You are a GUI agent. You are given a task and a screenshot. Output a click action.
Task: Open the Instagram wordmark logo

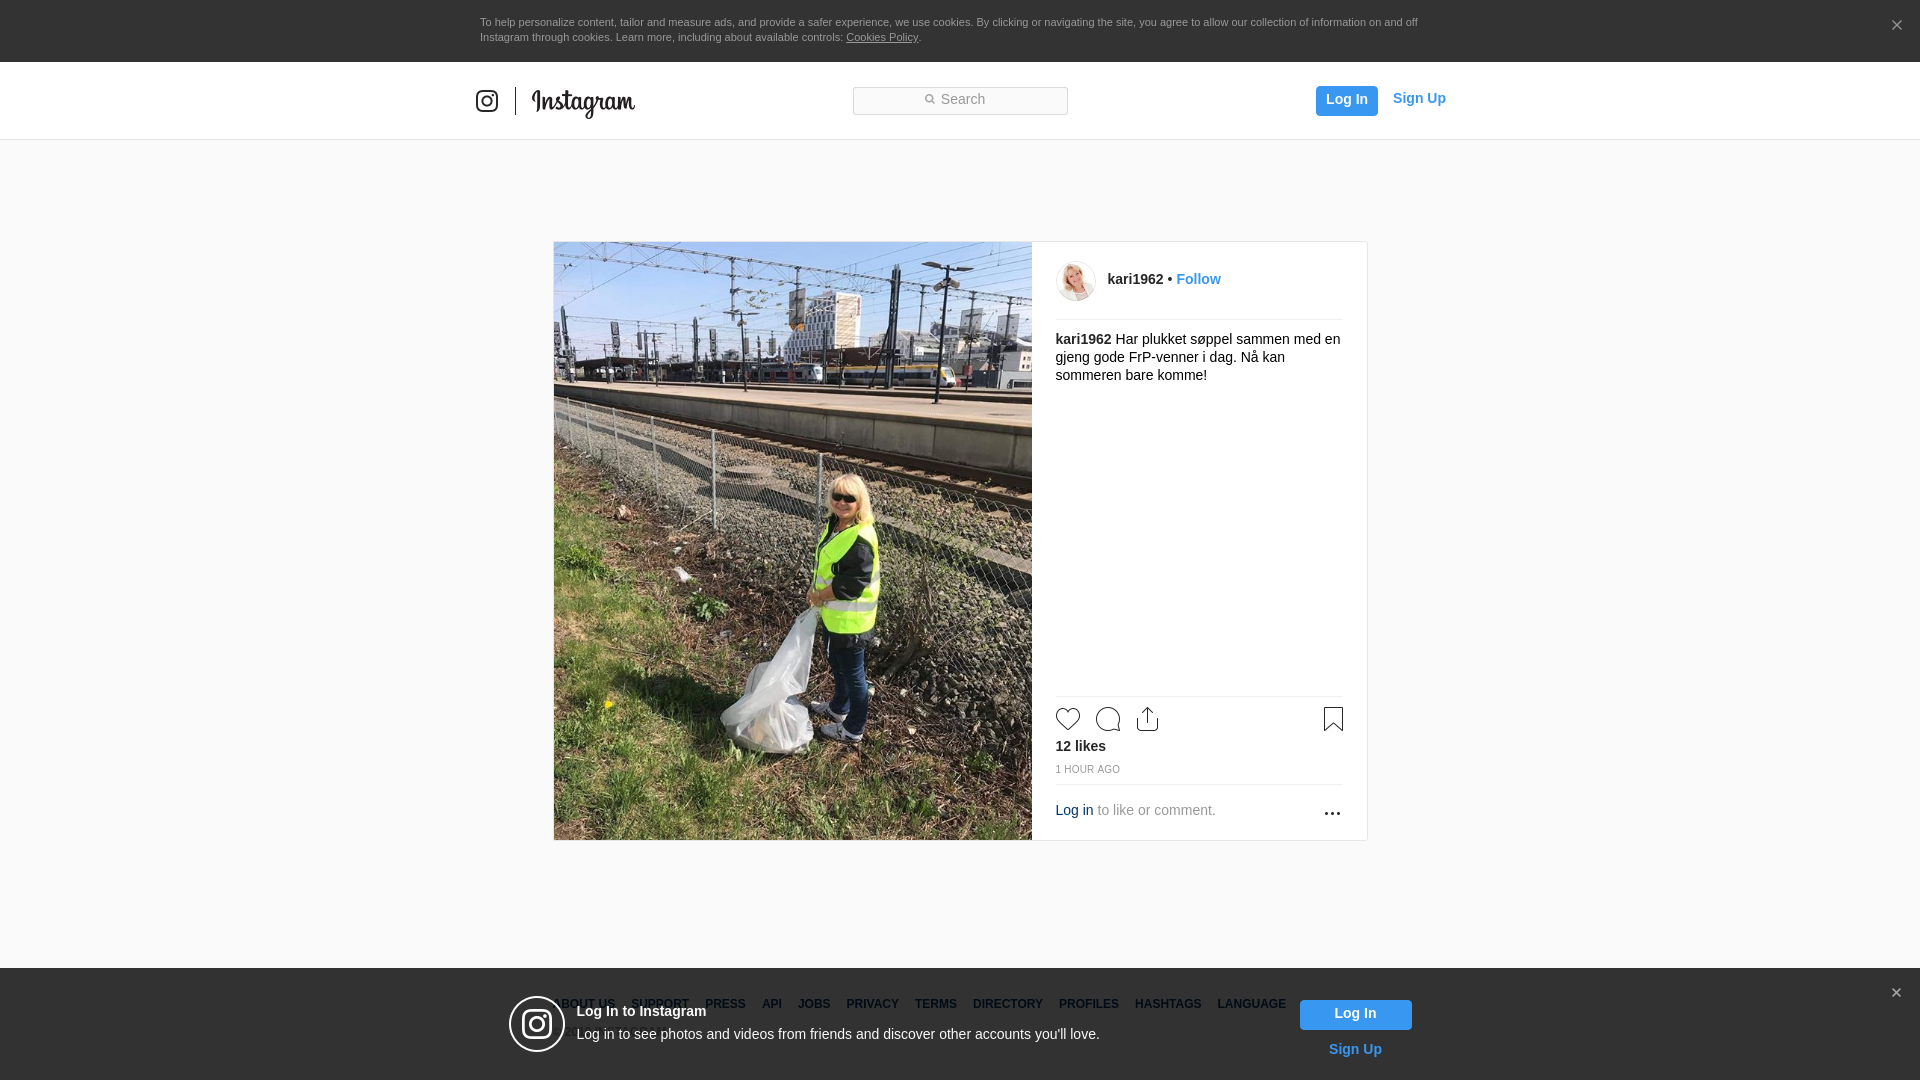583,103
